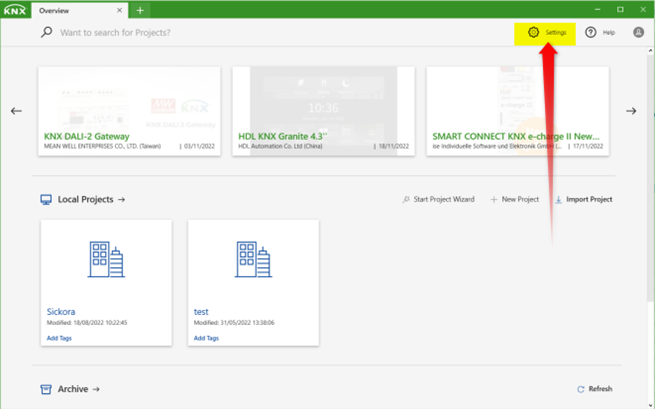This screenshot has height=409, width=655.
Task: Click the Start Project Wizard wand icon
Action: click(x=406, y=200)
